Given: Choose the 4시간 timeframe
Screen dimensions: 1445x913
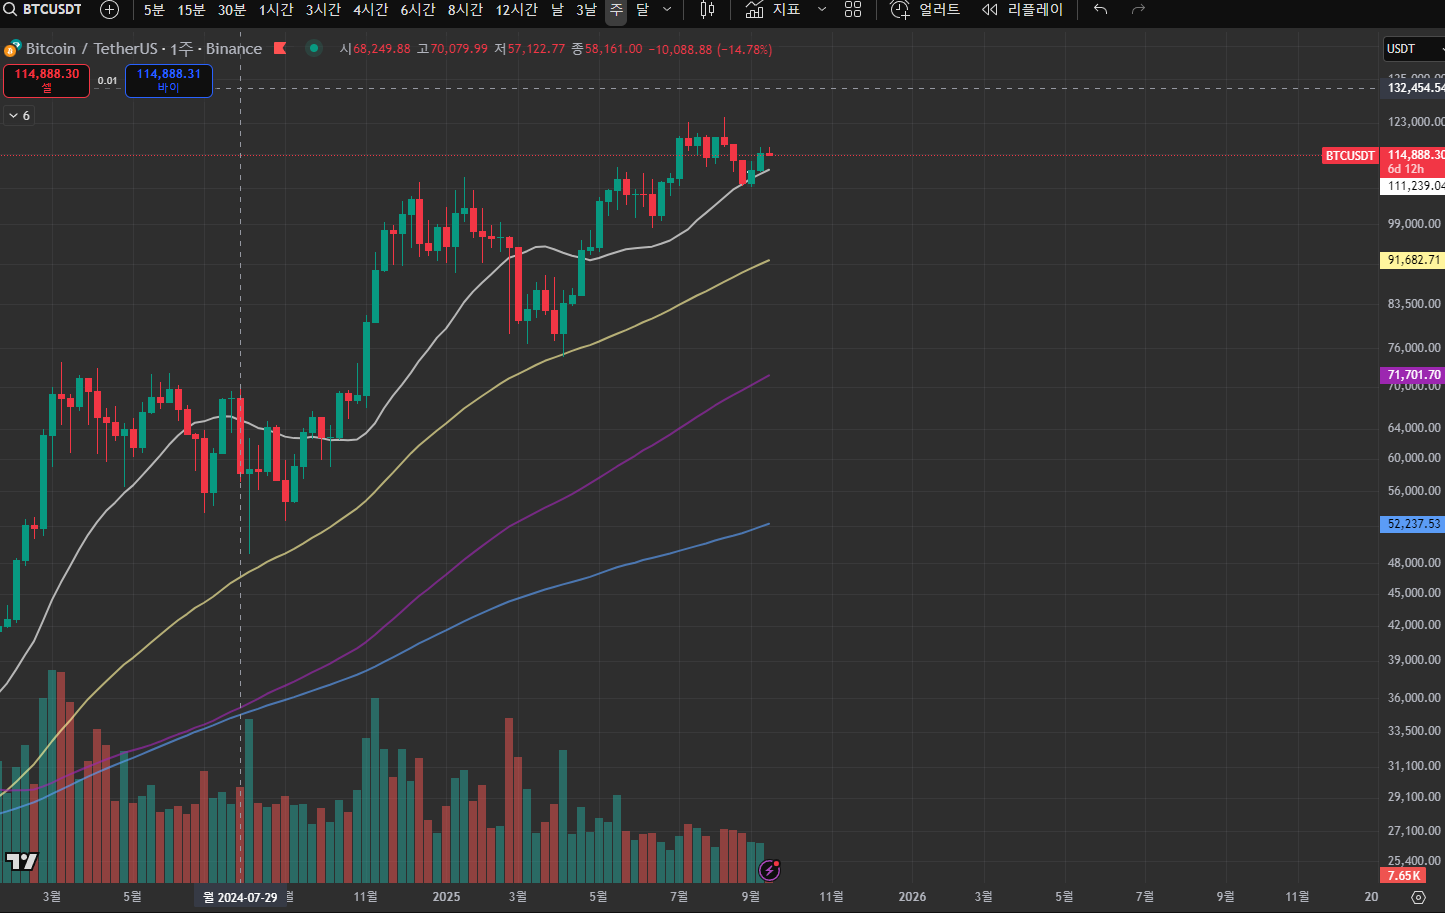Looking at the screenshot, I should [370, 10].
